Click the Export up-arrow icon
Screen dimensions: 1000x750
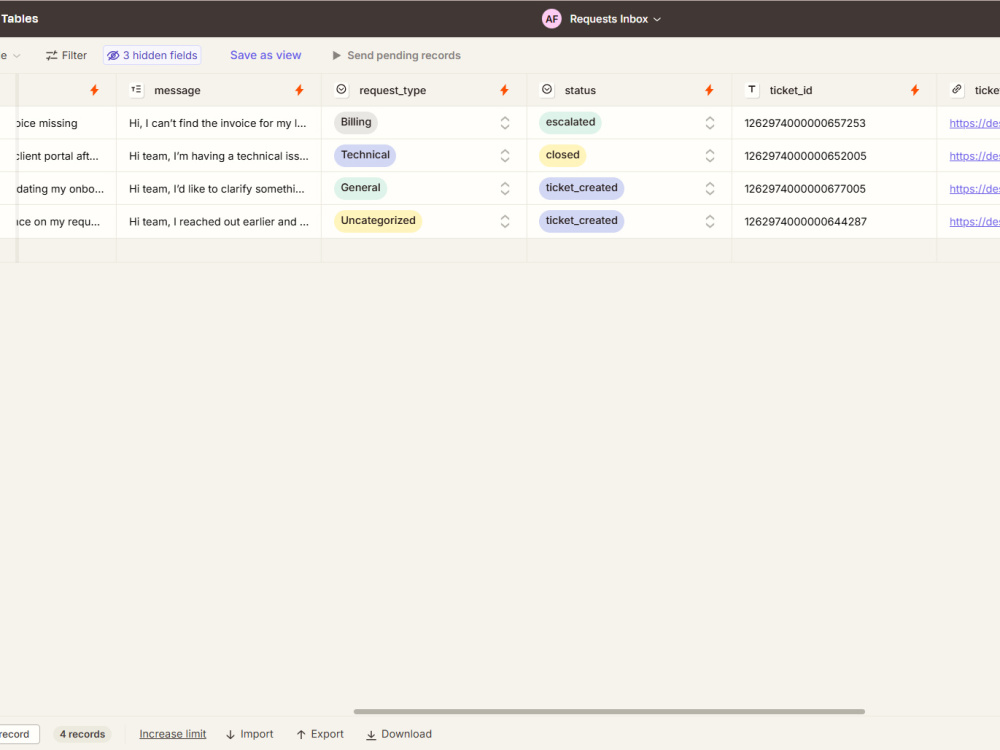[301, 735]
